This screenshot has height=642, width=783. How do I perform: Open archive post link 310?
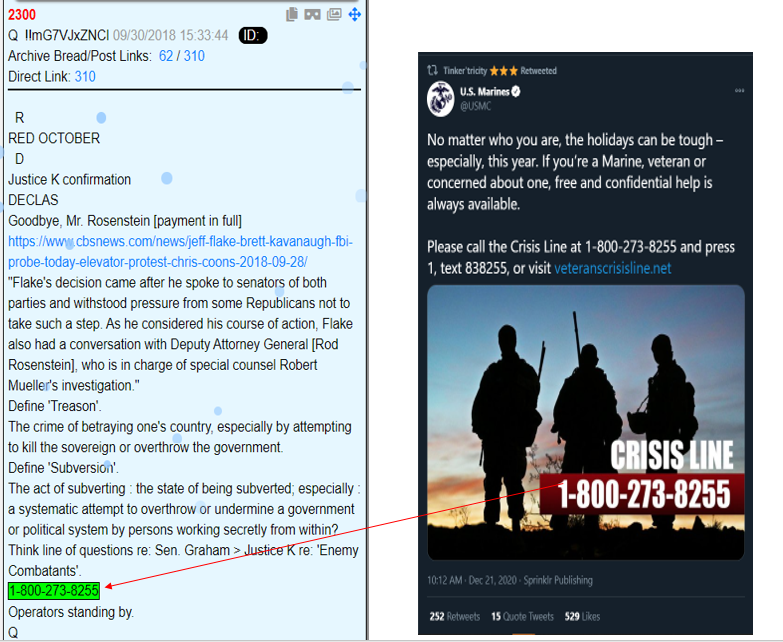pyautogui.click(x=194, y=56)
